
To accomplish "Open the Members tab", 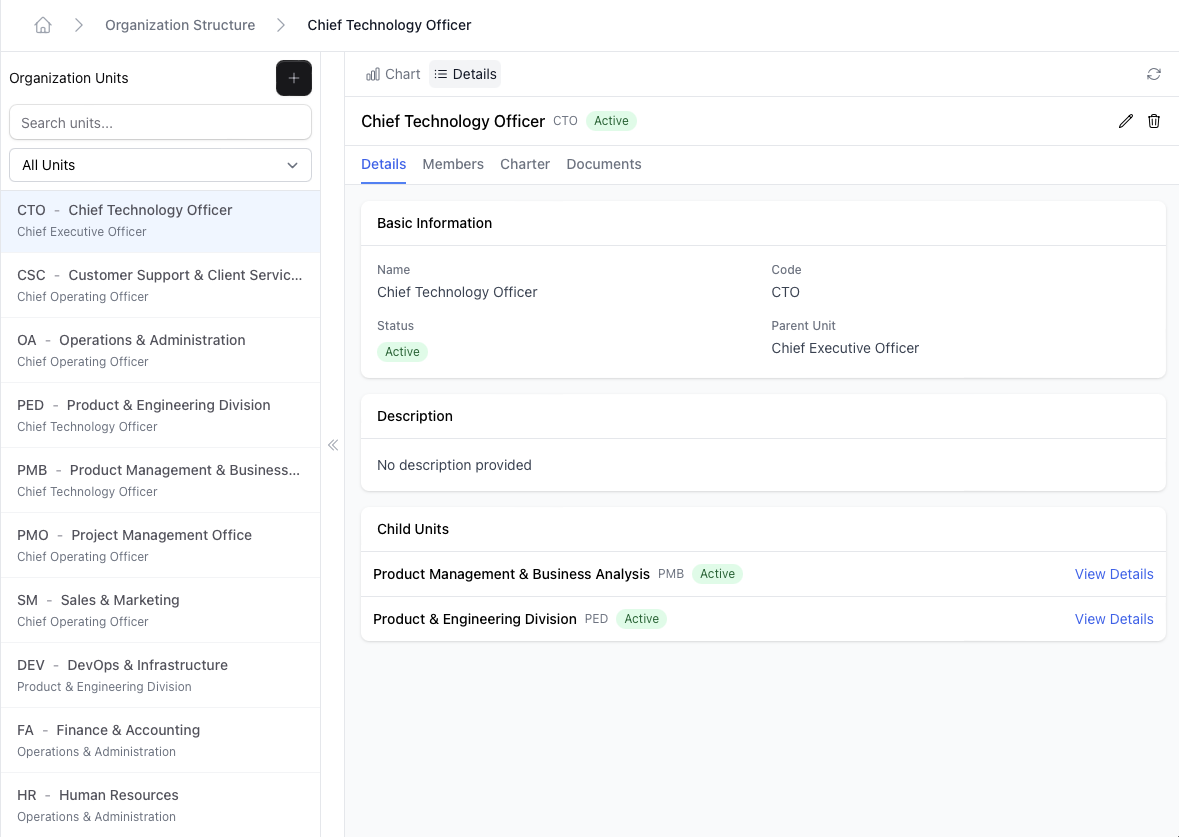I will (453, 164).
